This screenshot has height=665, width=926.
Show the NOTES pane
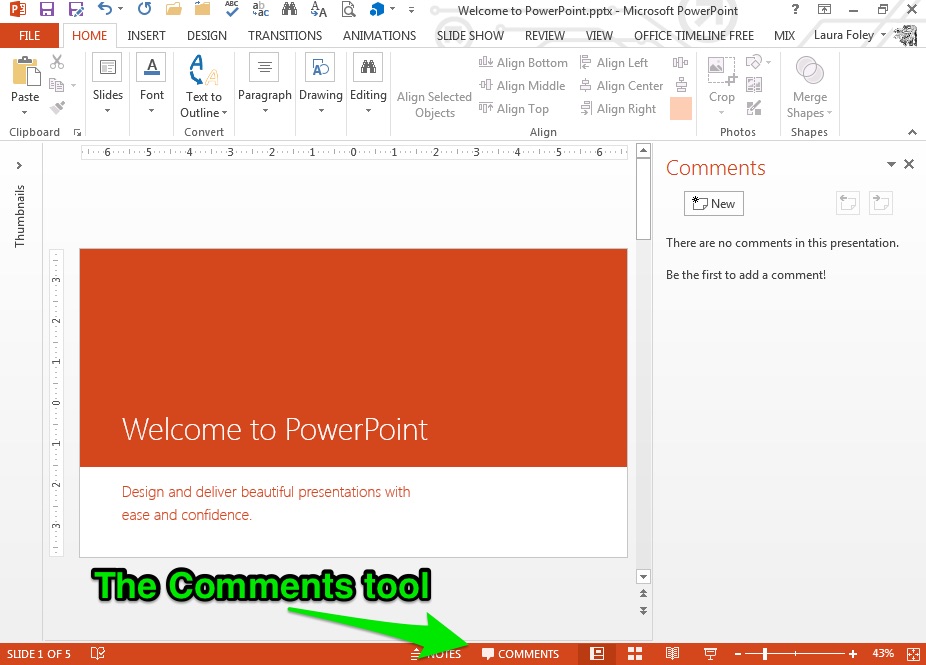click(437, 653)
